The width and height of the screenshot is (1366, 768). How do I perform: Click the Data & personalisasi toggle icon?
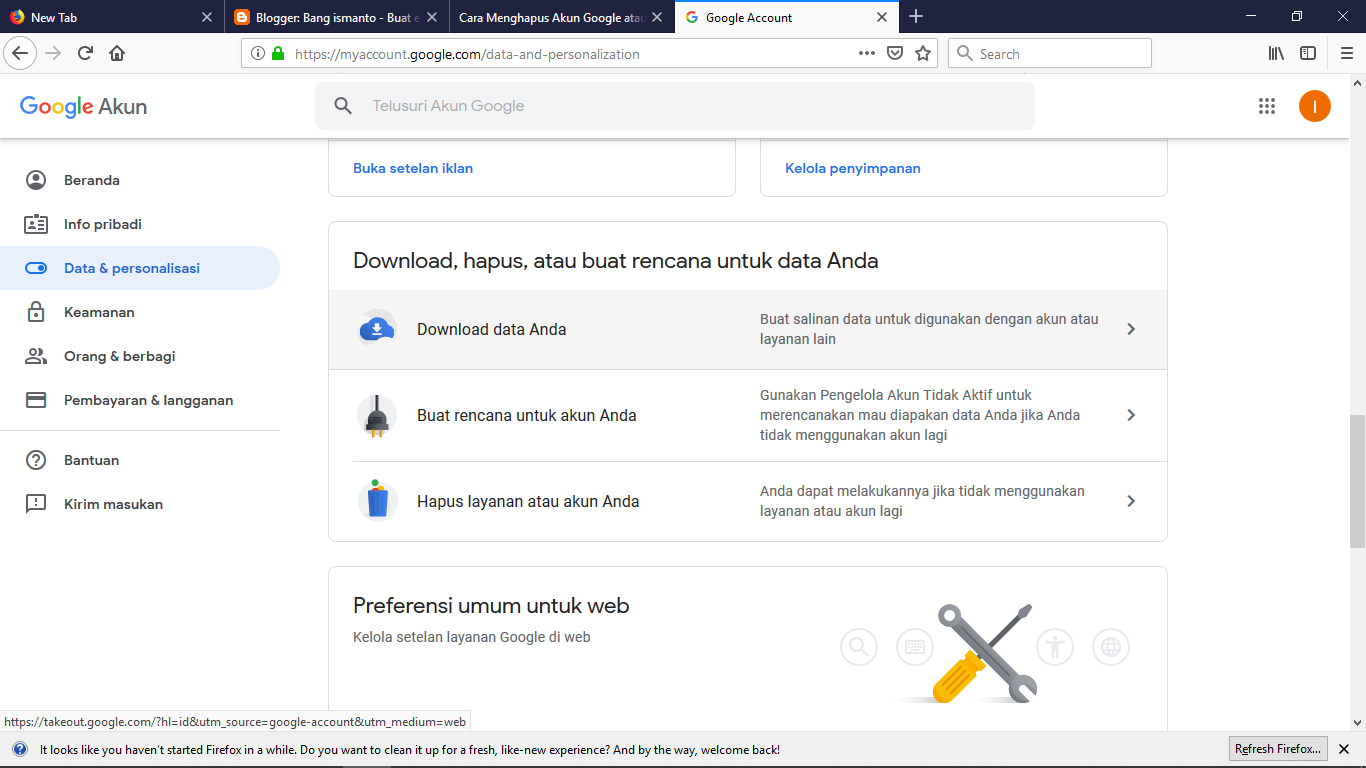pos(36,268)
